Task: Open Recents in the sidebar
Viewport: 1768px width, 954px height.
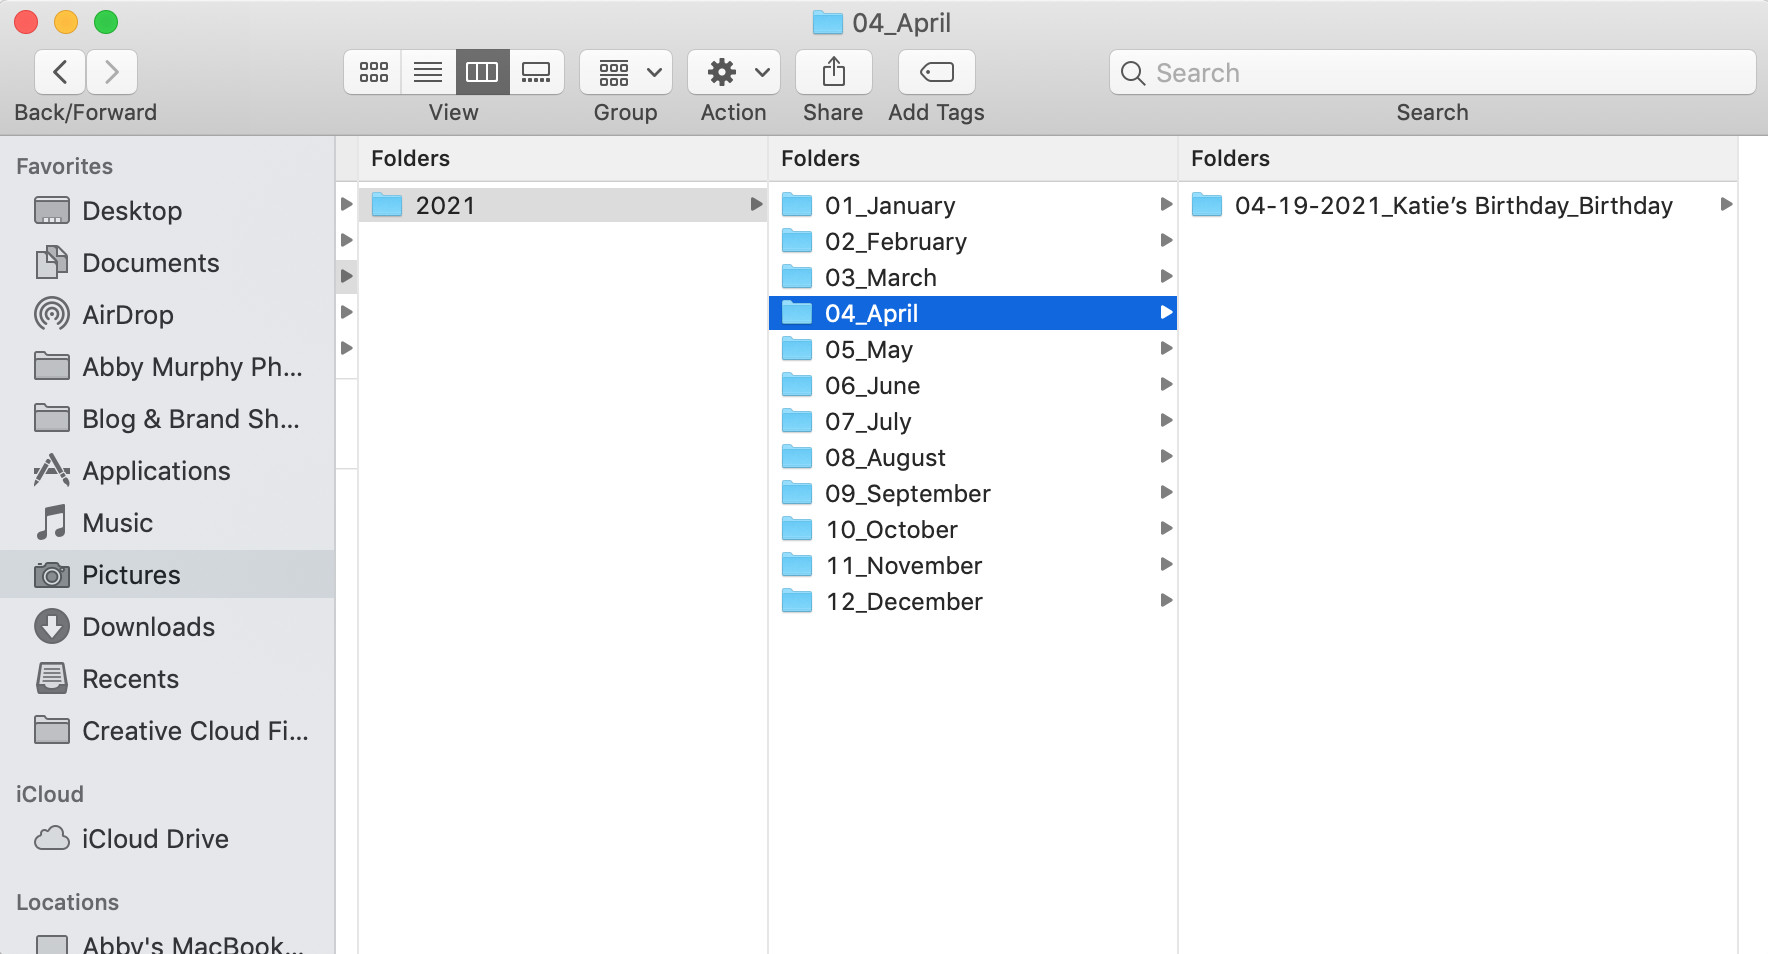Action: click(x=167, y=679)
